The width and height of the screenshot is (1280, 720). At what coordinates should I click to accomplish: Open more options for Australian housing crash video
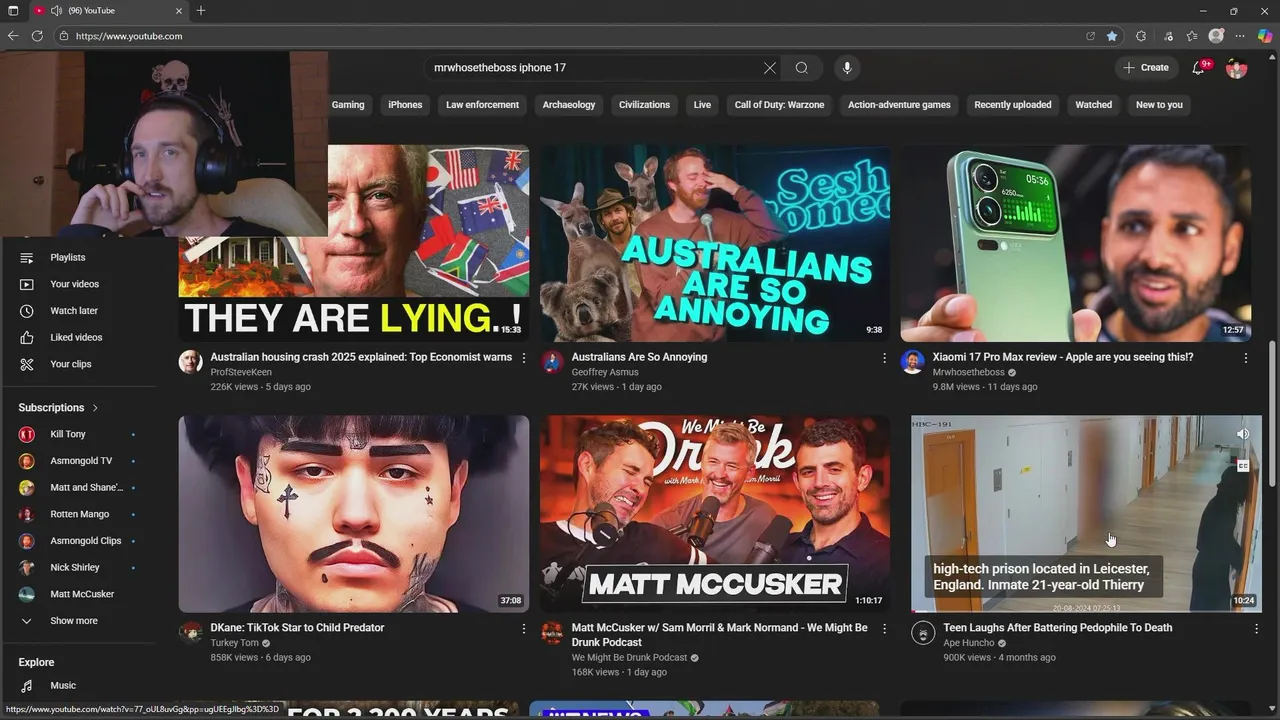[524, 358]
